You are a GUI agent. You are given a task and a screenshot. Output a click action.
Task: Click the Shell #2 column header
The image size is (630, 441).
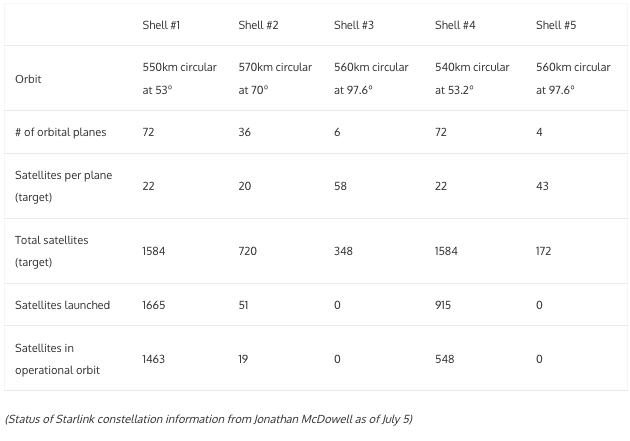(x=258, y=25)
